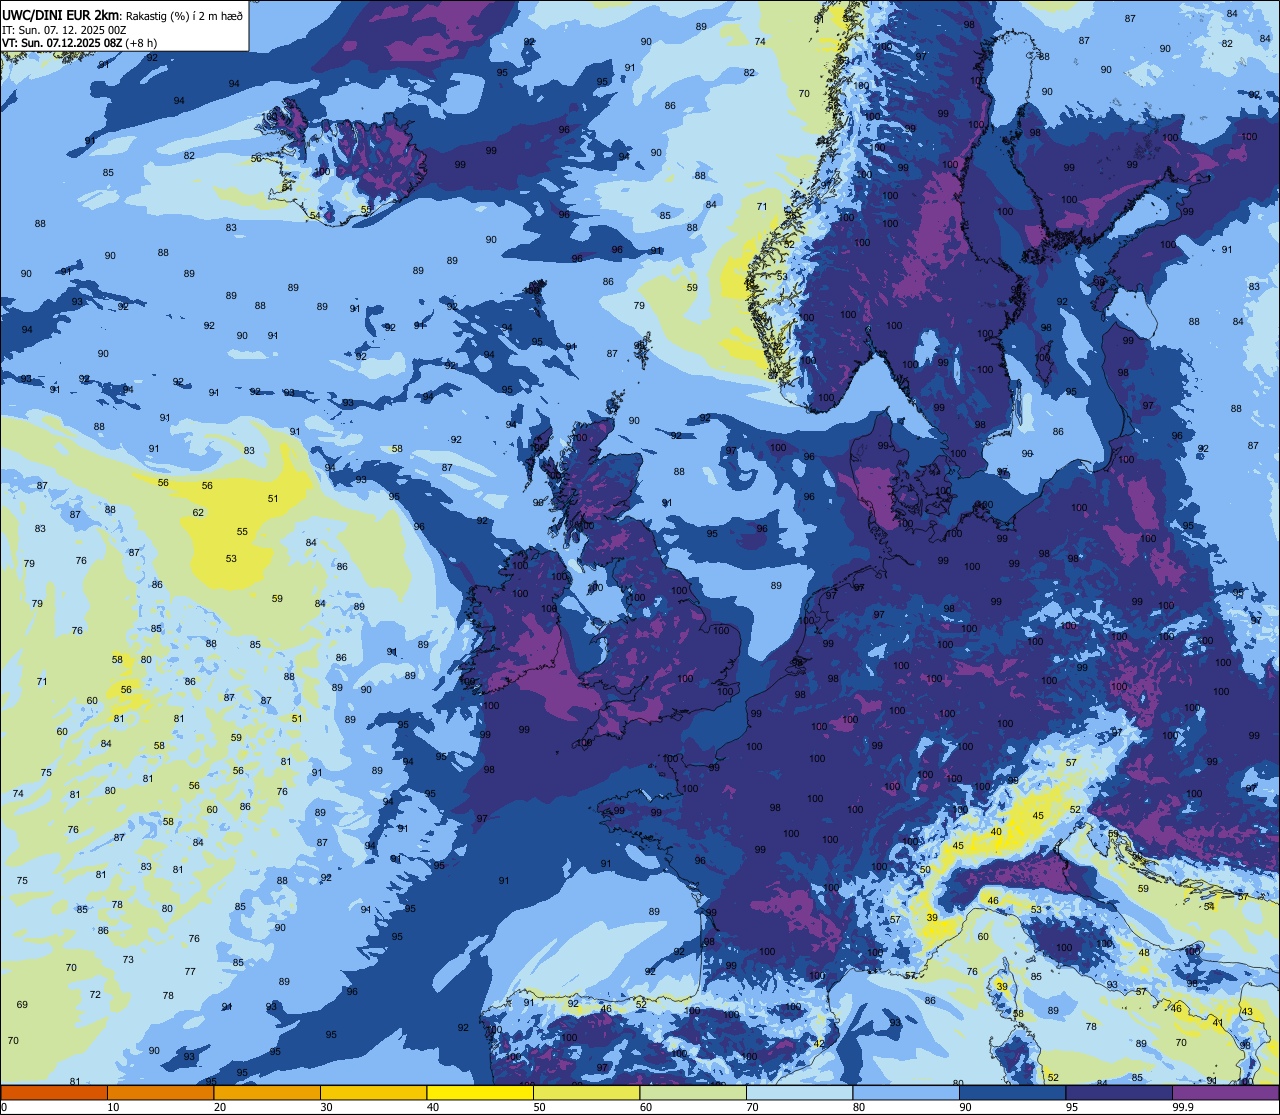Screen dimensions: 1280x1115
Task: Click the 'VT: Sun. 07.12.2025 08Z' line
Action: pyautogui.click(x=61, y=43)
